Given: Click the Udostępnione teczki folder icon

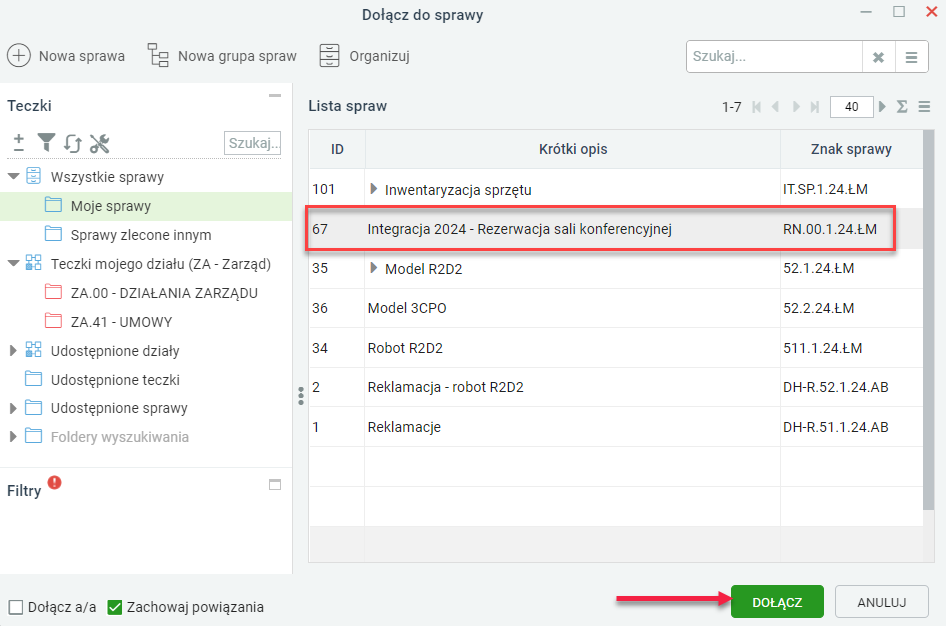Looking at the screenshot, I should coord(34,379).
